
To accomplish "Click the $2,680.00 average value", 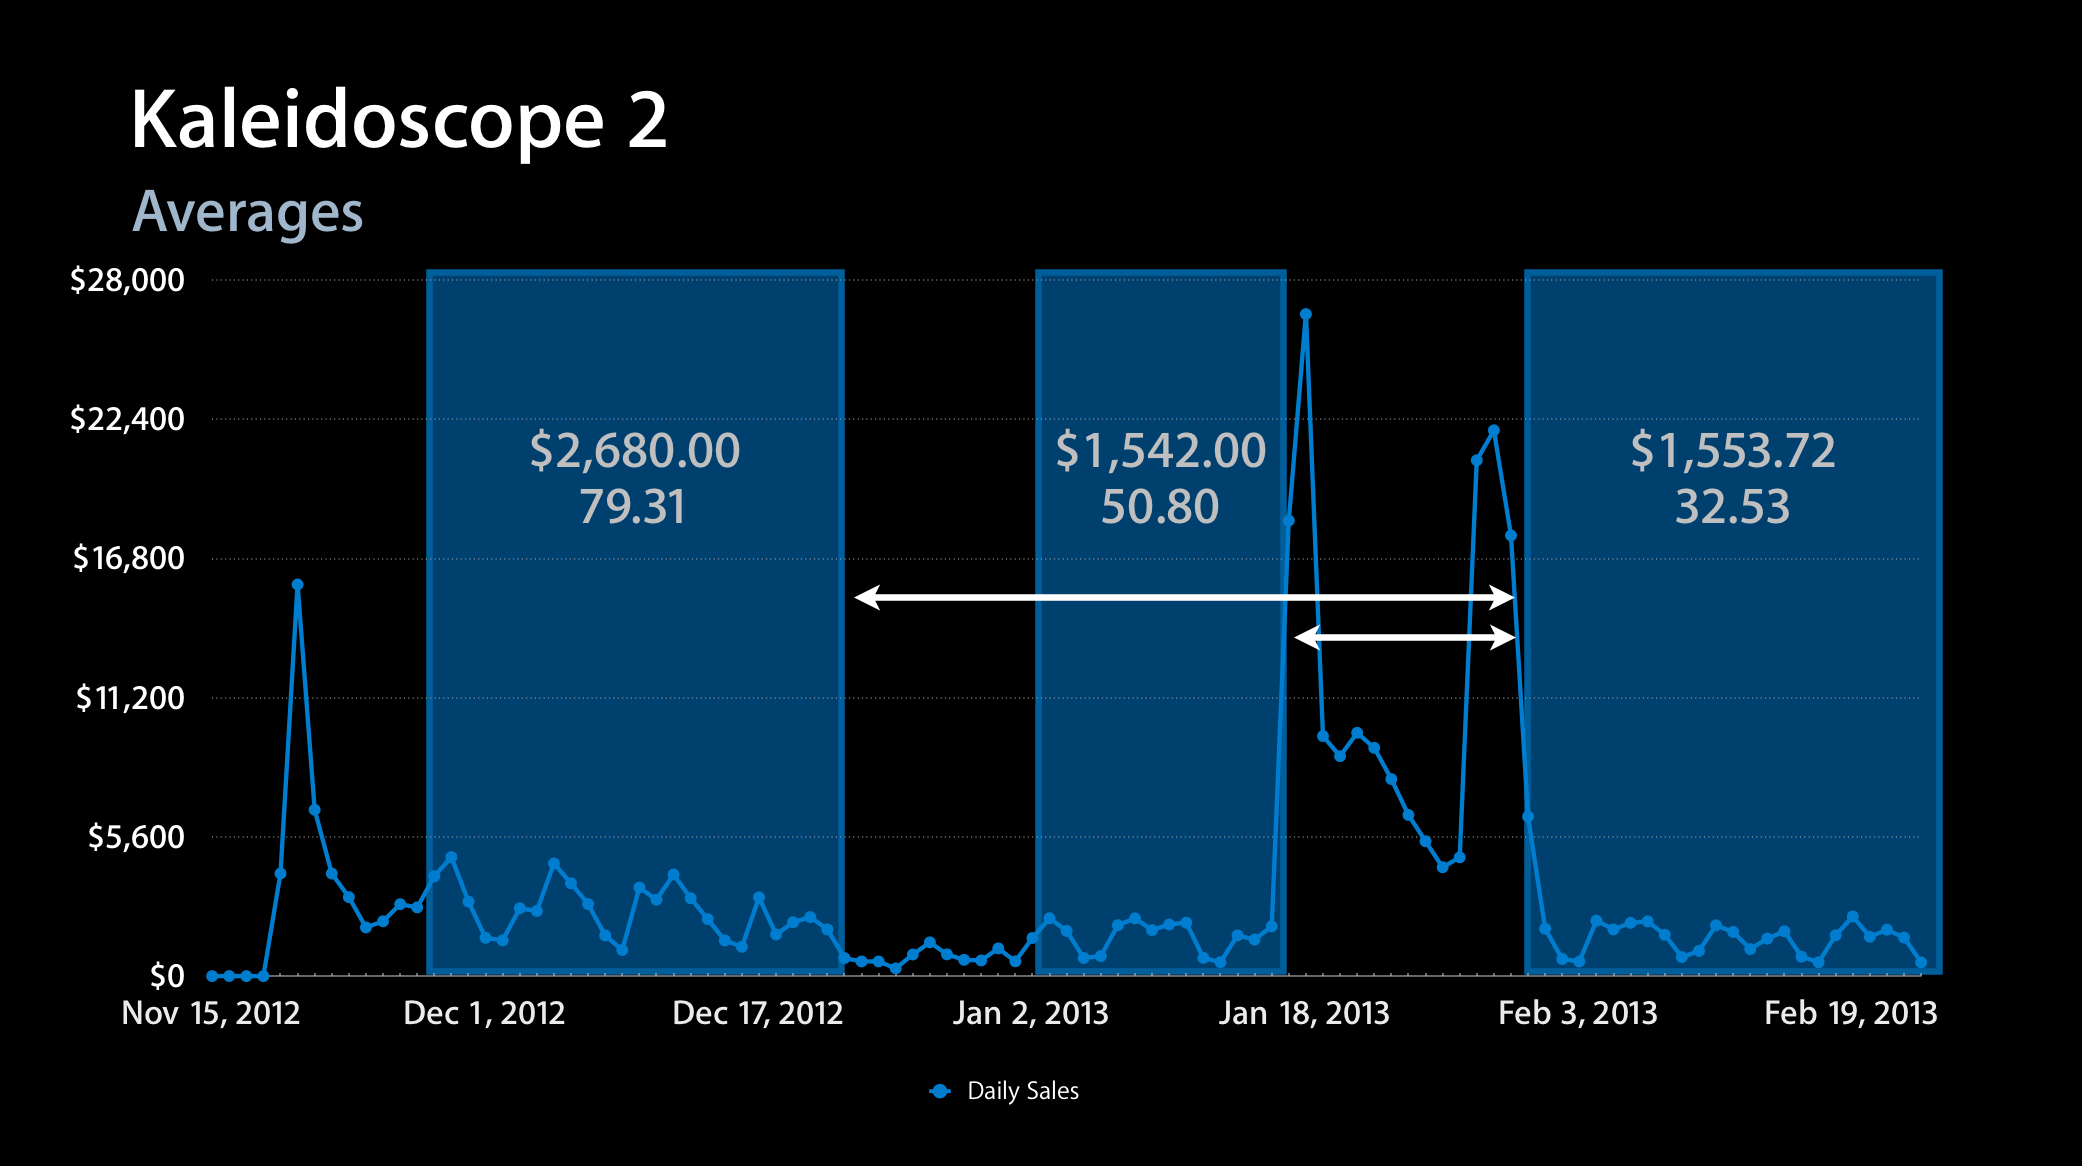I will tap(635, 451).
